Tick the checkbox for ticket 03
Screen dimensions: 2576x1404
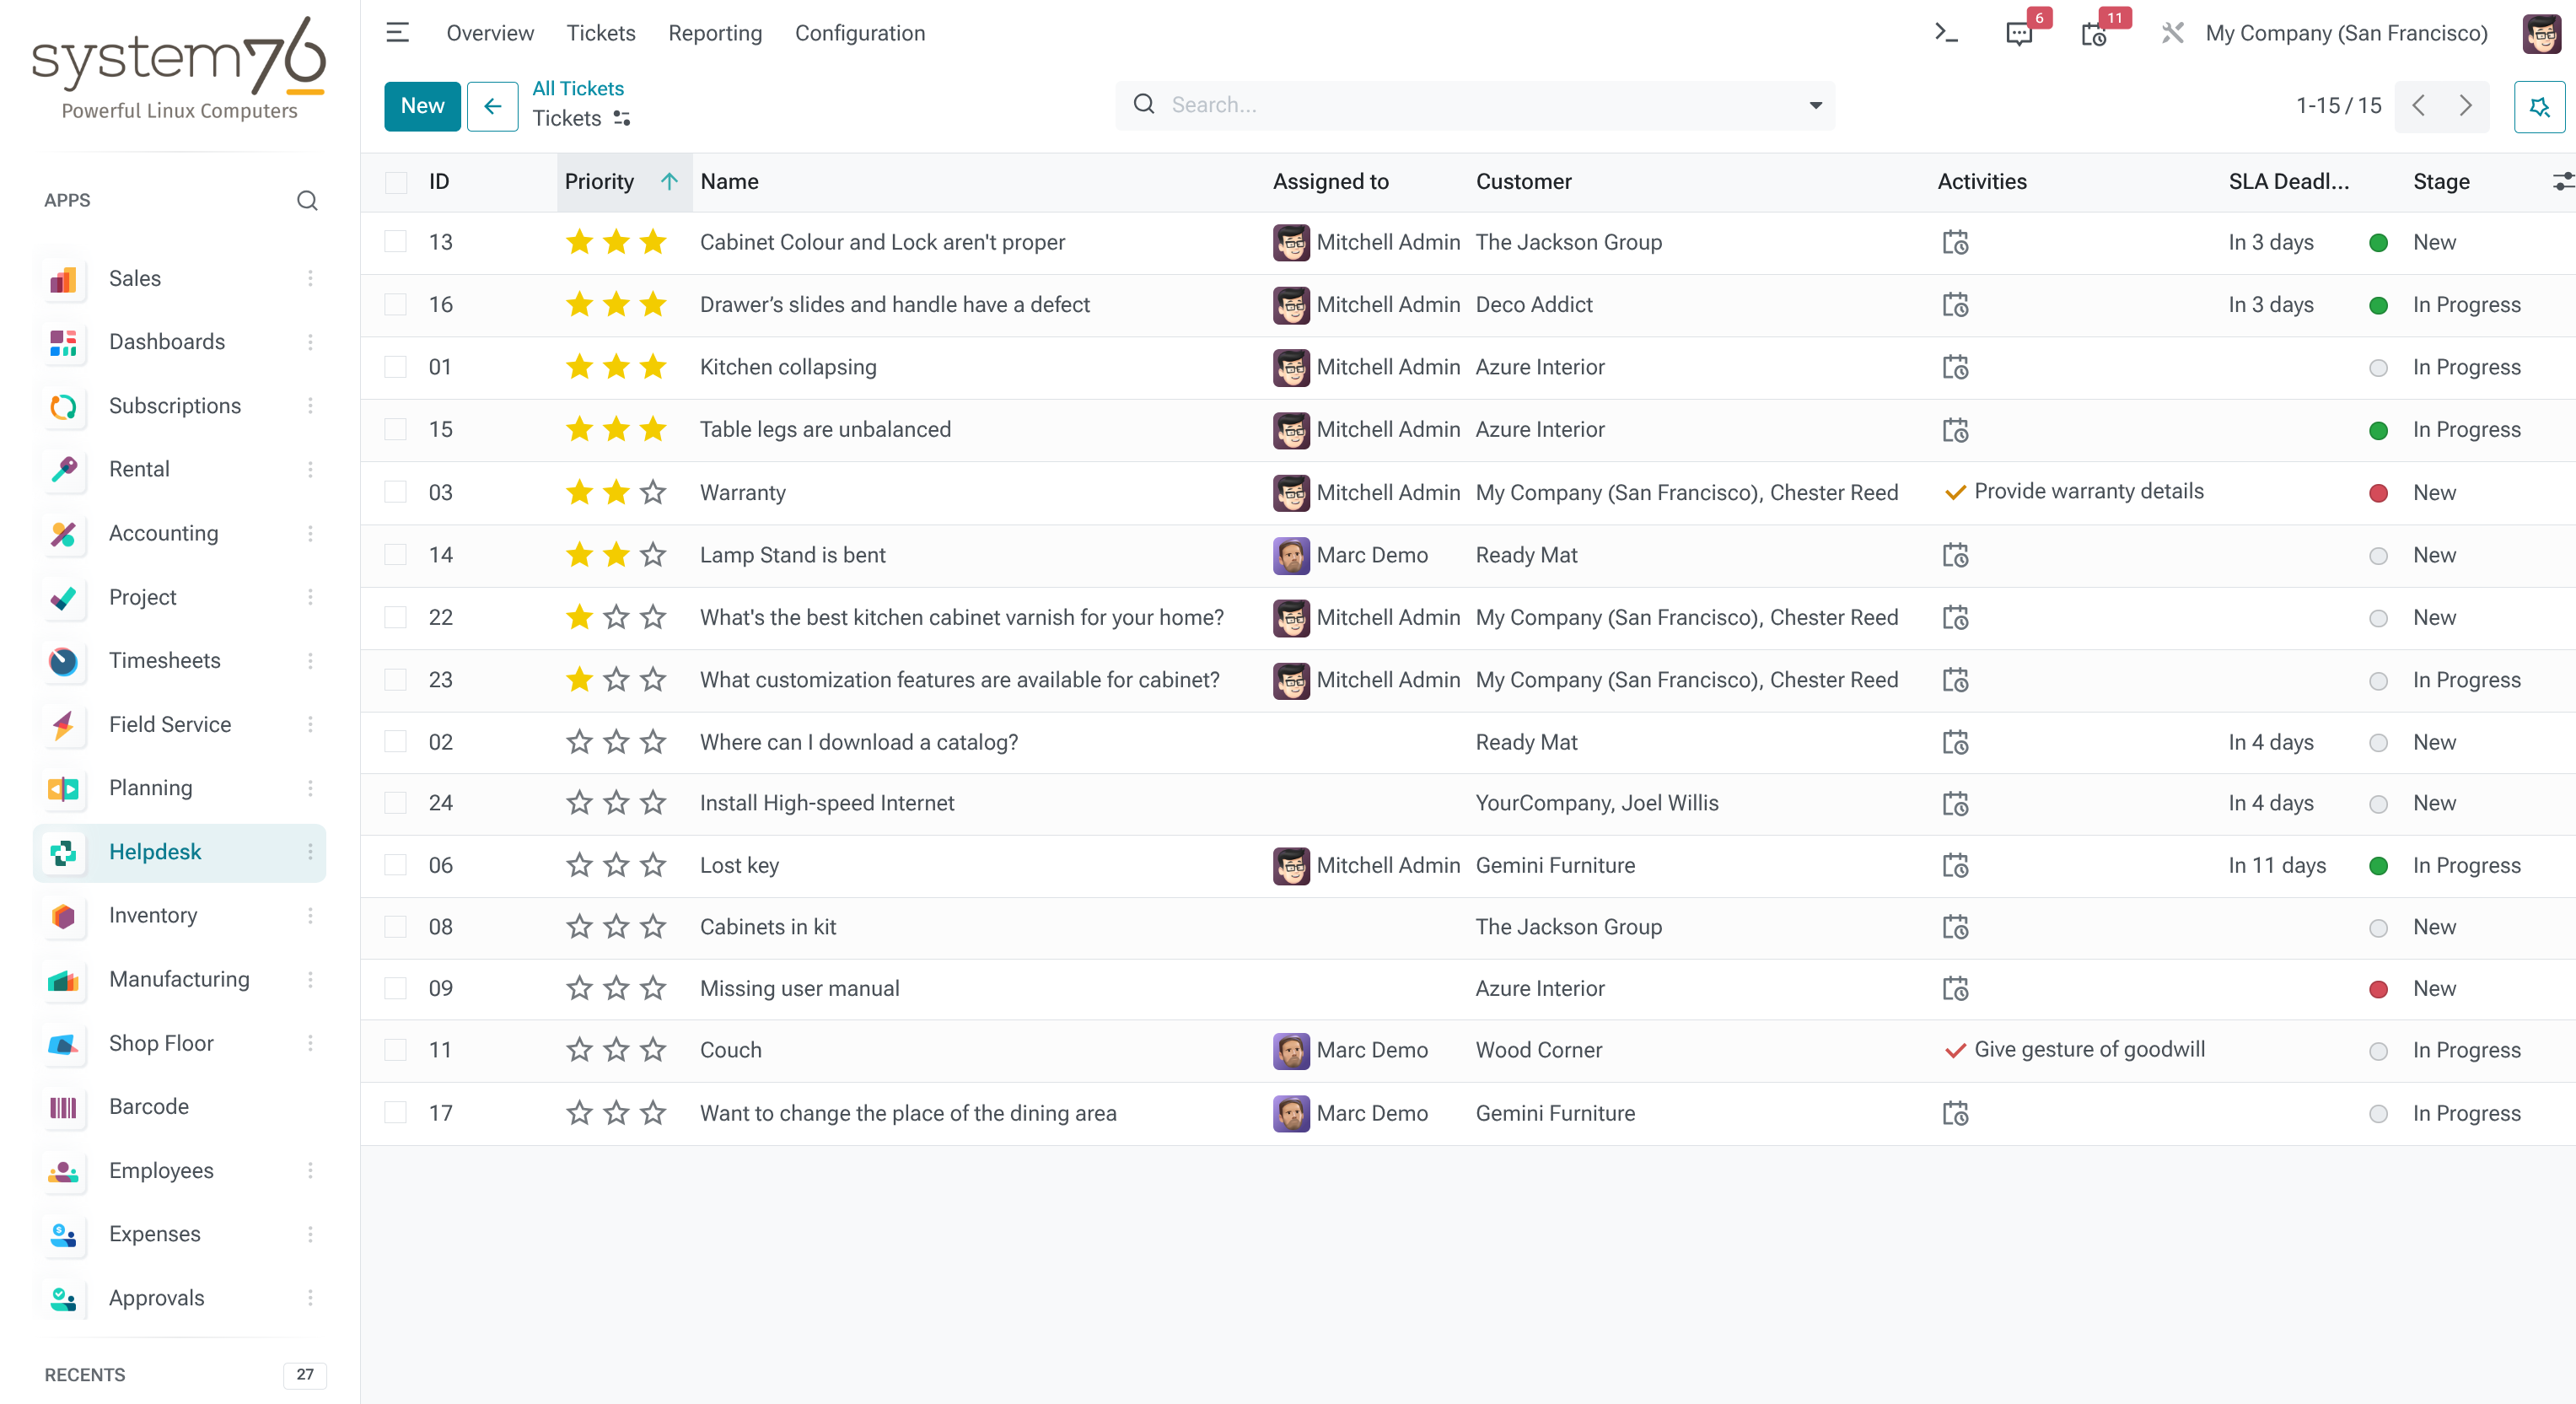396,493
